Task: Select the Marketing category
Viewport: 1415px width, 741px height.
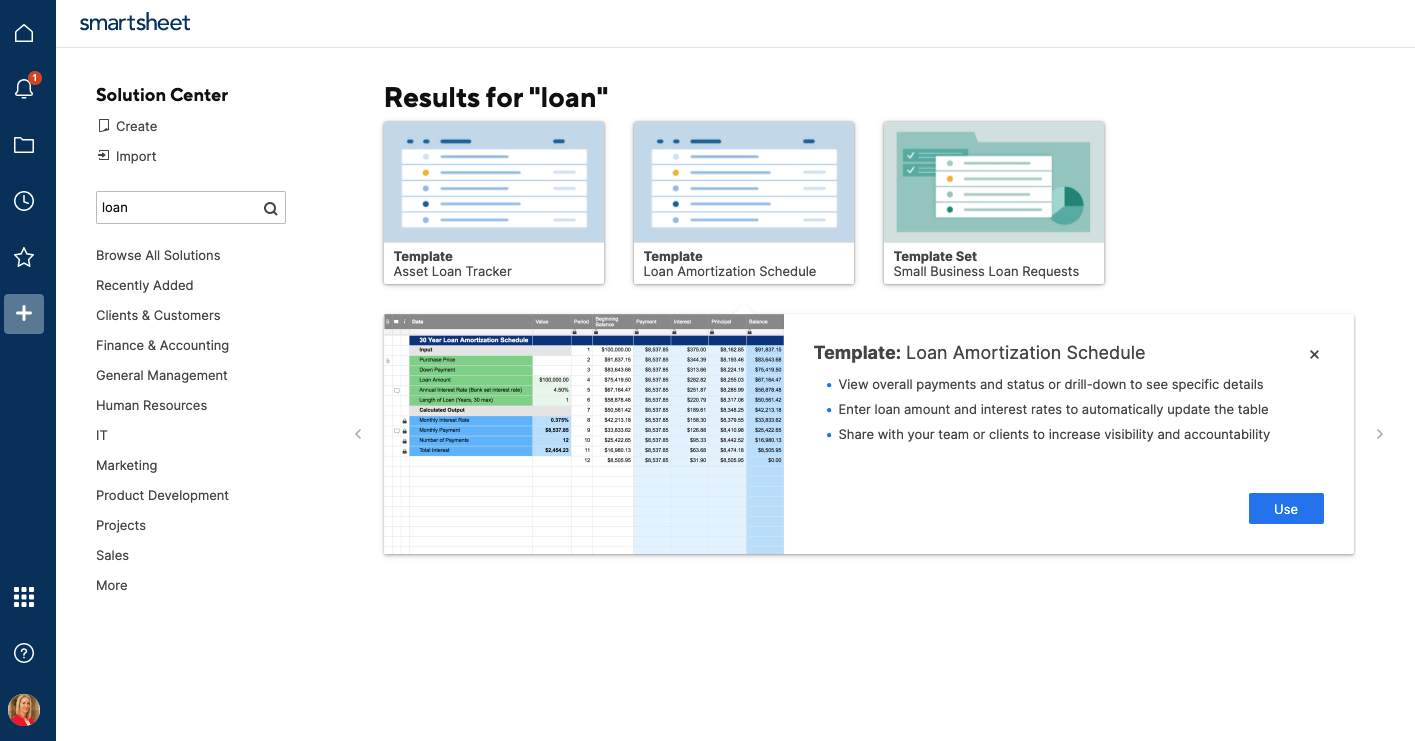Action: tap(127, 465)
